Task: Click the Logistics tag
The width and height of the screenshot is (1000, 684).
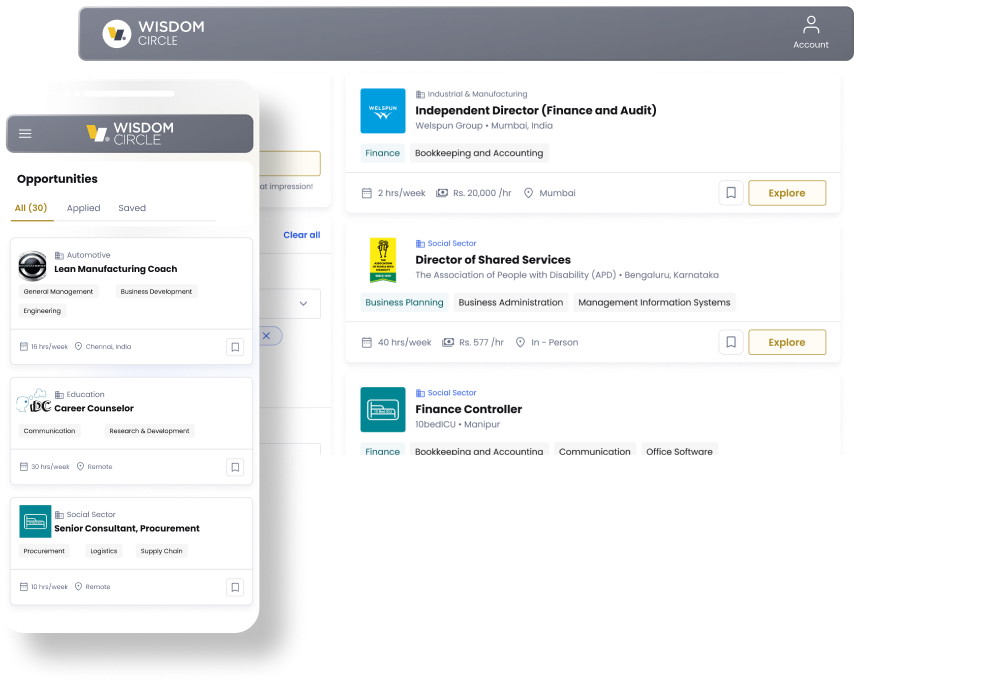Action: pyautogui.click(x=104, y=551)
